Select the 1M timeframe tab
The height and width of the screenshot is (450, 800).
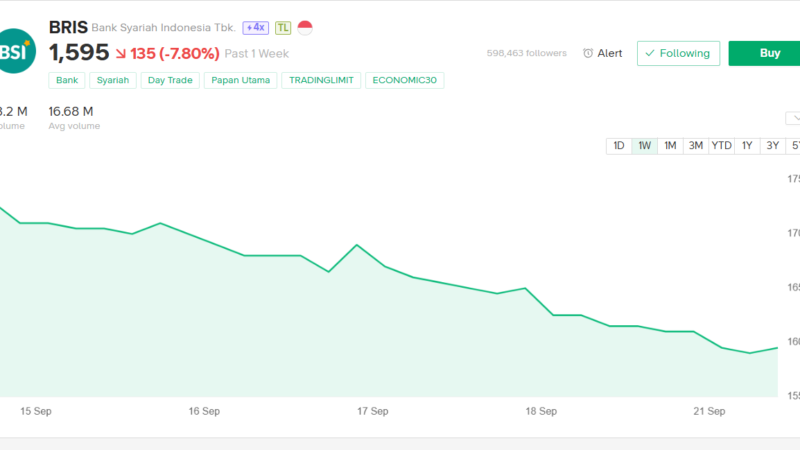coord(670,146)
